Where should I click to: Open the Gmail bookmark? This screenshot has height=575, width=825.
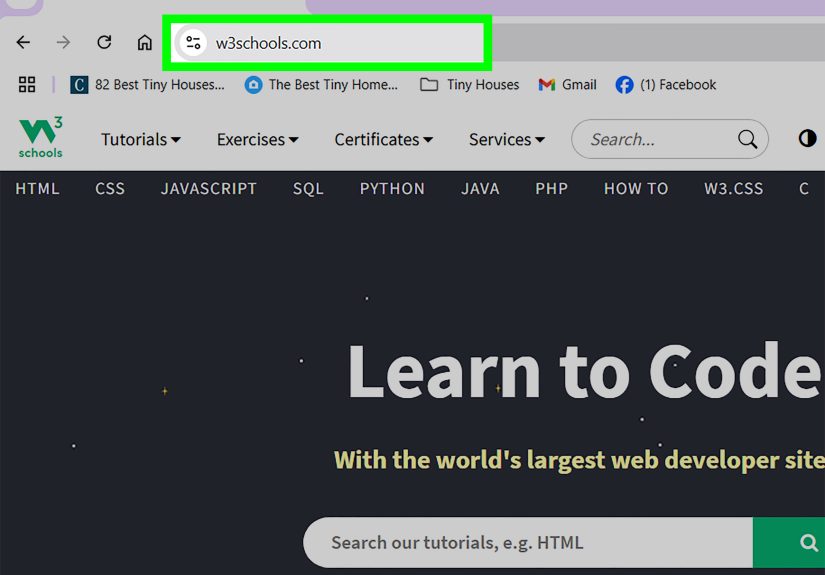click(x=567, y=85)
